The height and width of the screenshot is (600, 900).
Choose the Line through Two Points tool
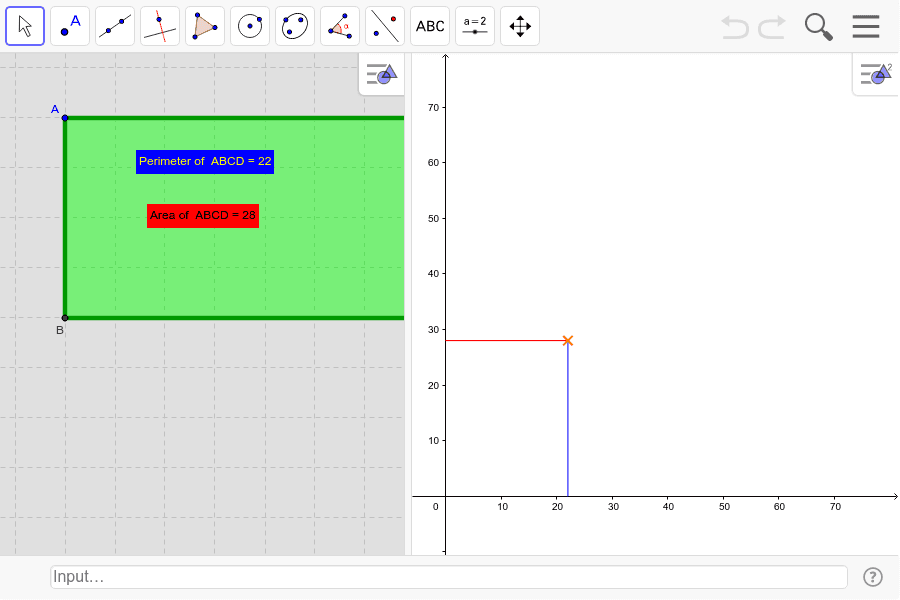point(114,25)
